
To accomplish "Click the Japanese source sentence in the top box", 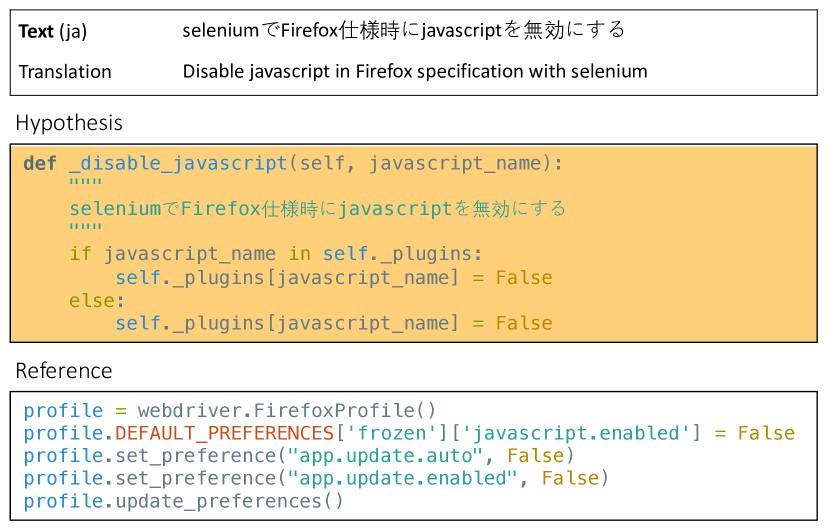I will 403,31.
